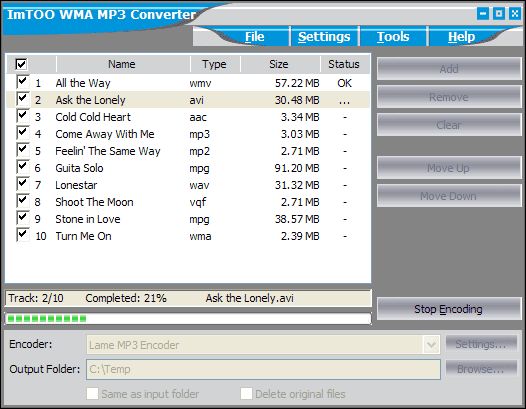Toggle the select-all checkbox in header
The height and width of the screenshot is (409, 526).
[21, 64]
